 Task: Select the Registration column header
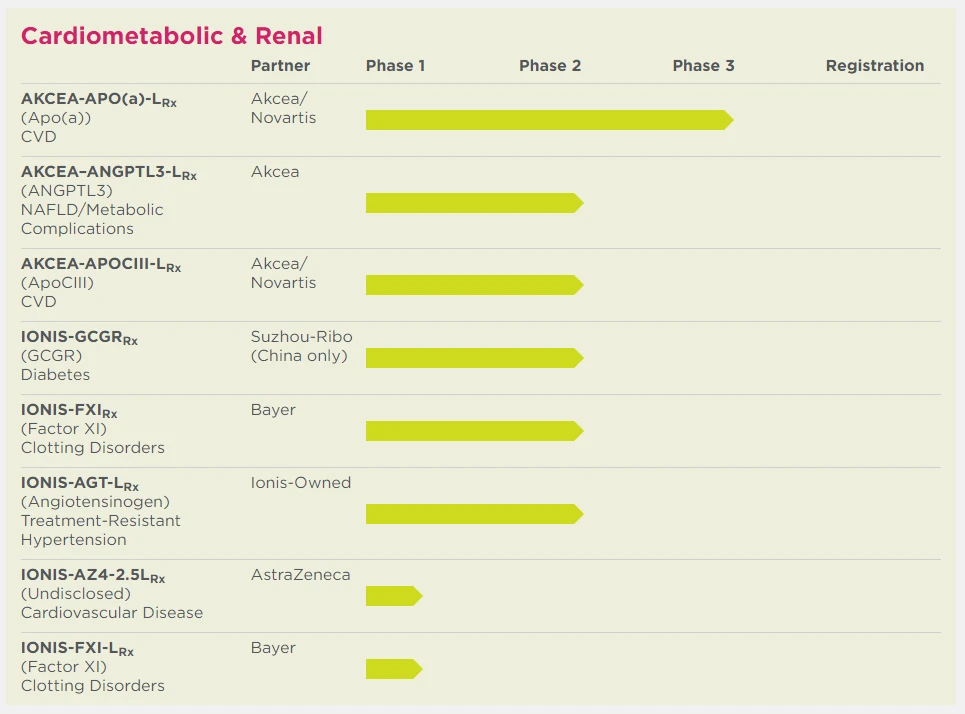click(x=874, y=66)
